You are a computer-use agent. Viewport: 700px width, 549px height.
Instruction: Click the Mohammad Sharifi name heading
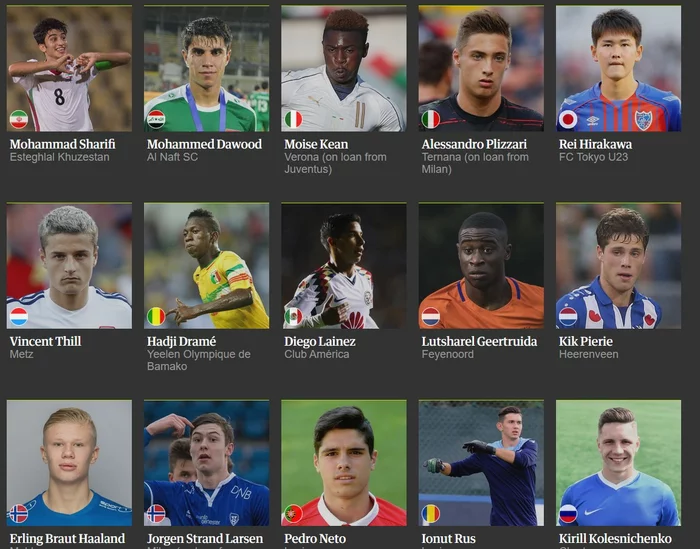coord(62,144)
